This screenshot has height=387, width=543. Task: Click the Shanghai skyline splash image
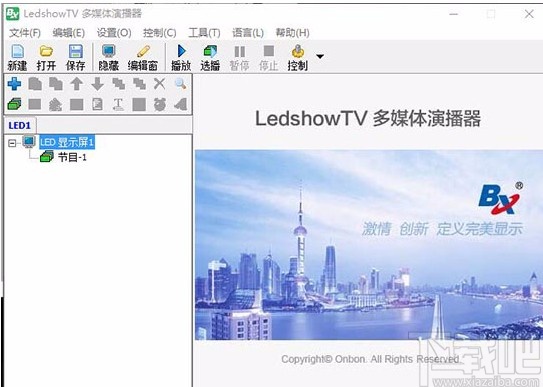[369, 245]
